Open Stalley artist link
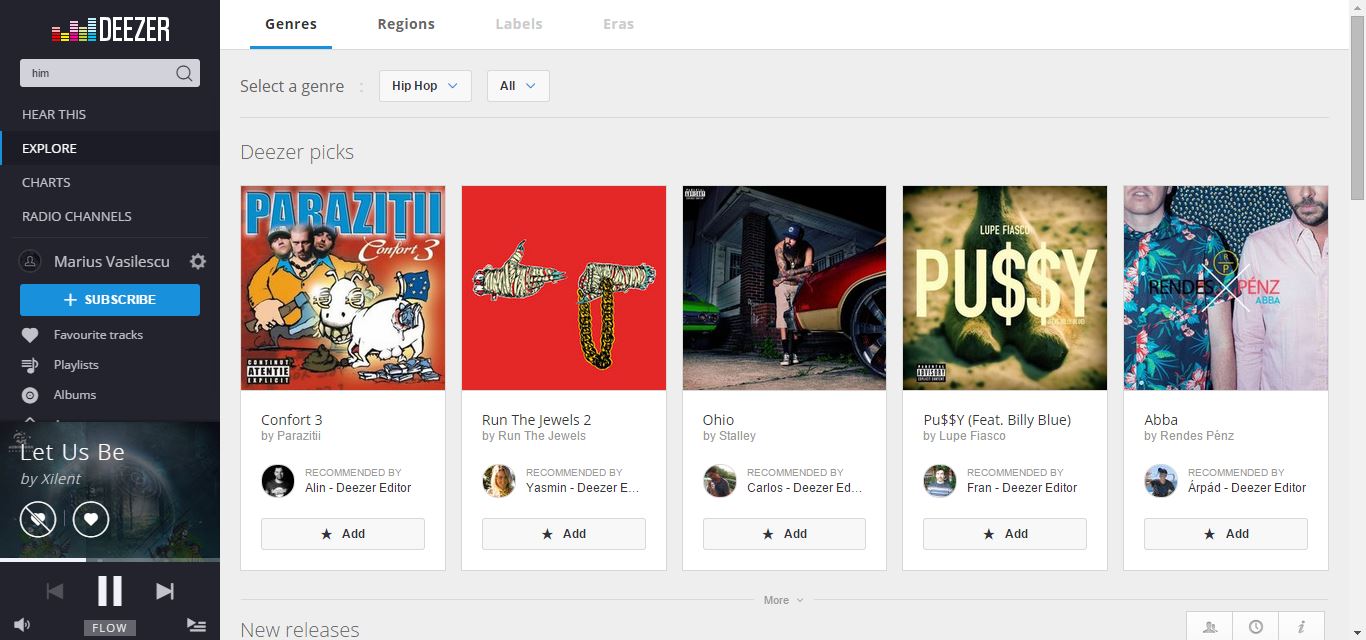 coord(737,436)
